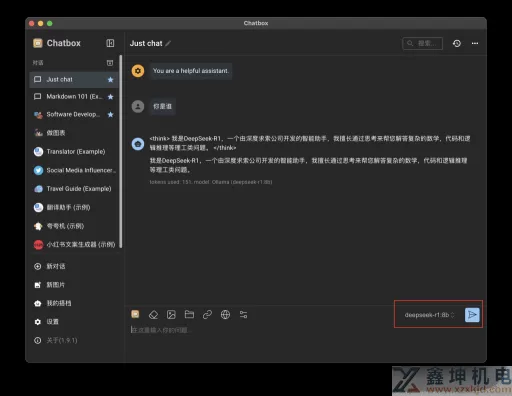Click the system prompt gear avatar

tap(138, 71)
